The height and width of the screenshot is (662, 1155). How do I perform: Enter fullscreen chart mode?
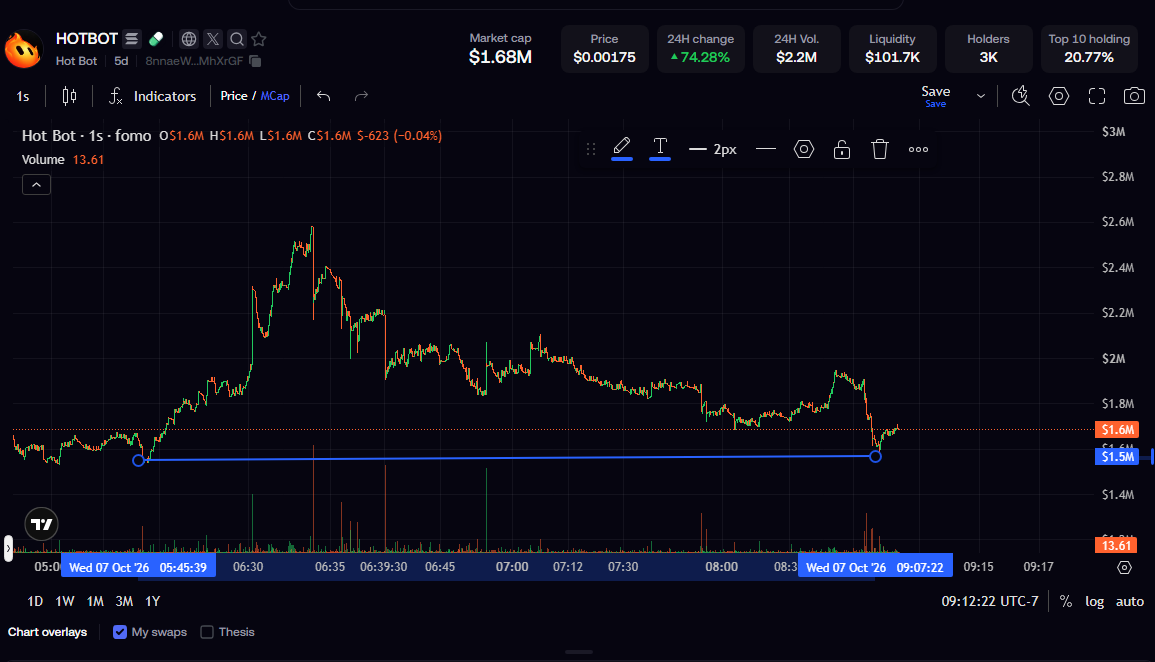tap(1097, 96)
